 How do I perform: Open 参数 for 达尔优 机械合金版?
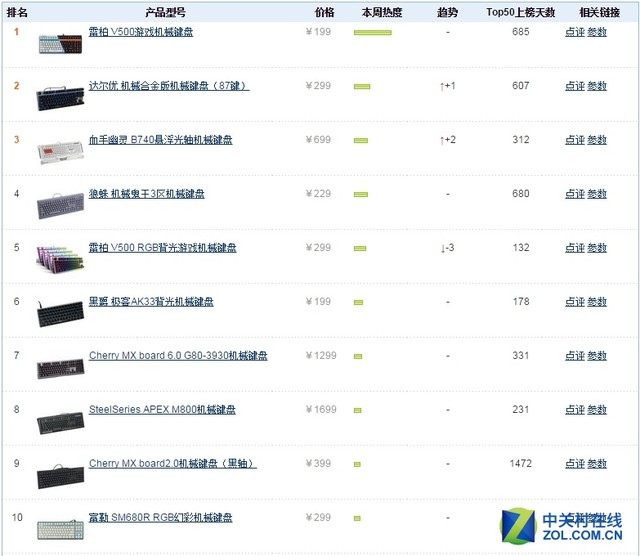coord(597,86)
